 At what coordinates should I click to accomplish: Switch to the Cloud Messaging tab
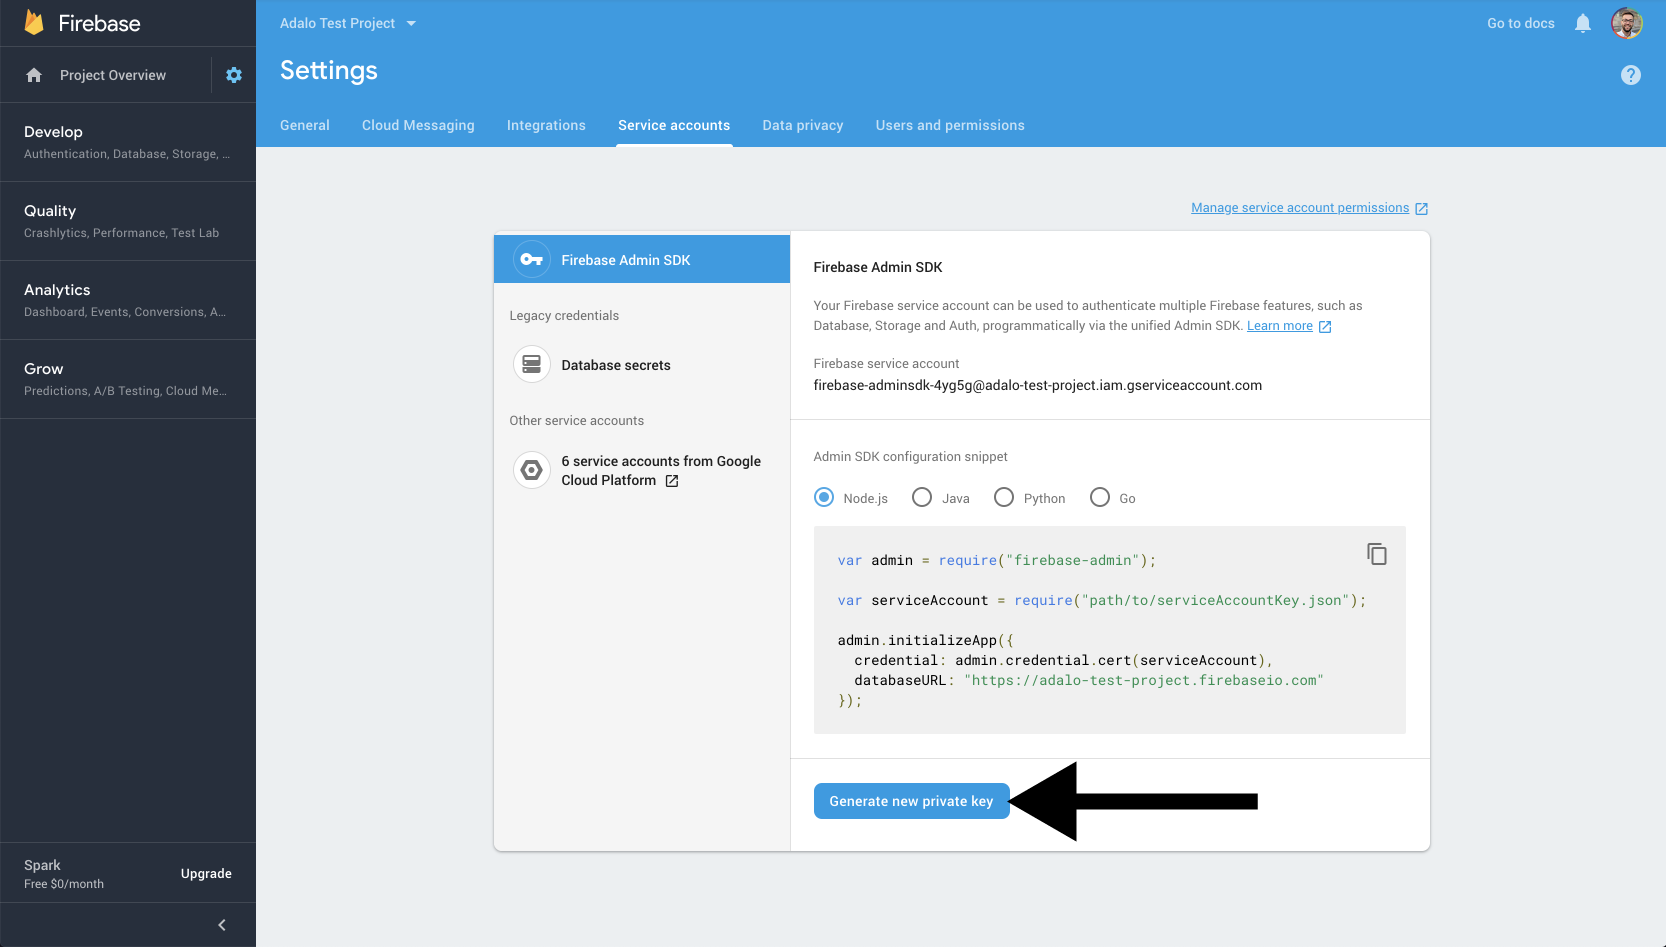pyautogui.click(x=418, y=125)
